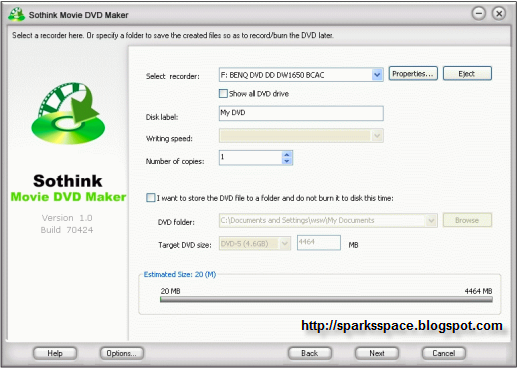Click the Estimated Size: 20 (M) label
This screenshot has height=368, width=518.
180,274
